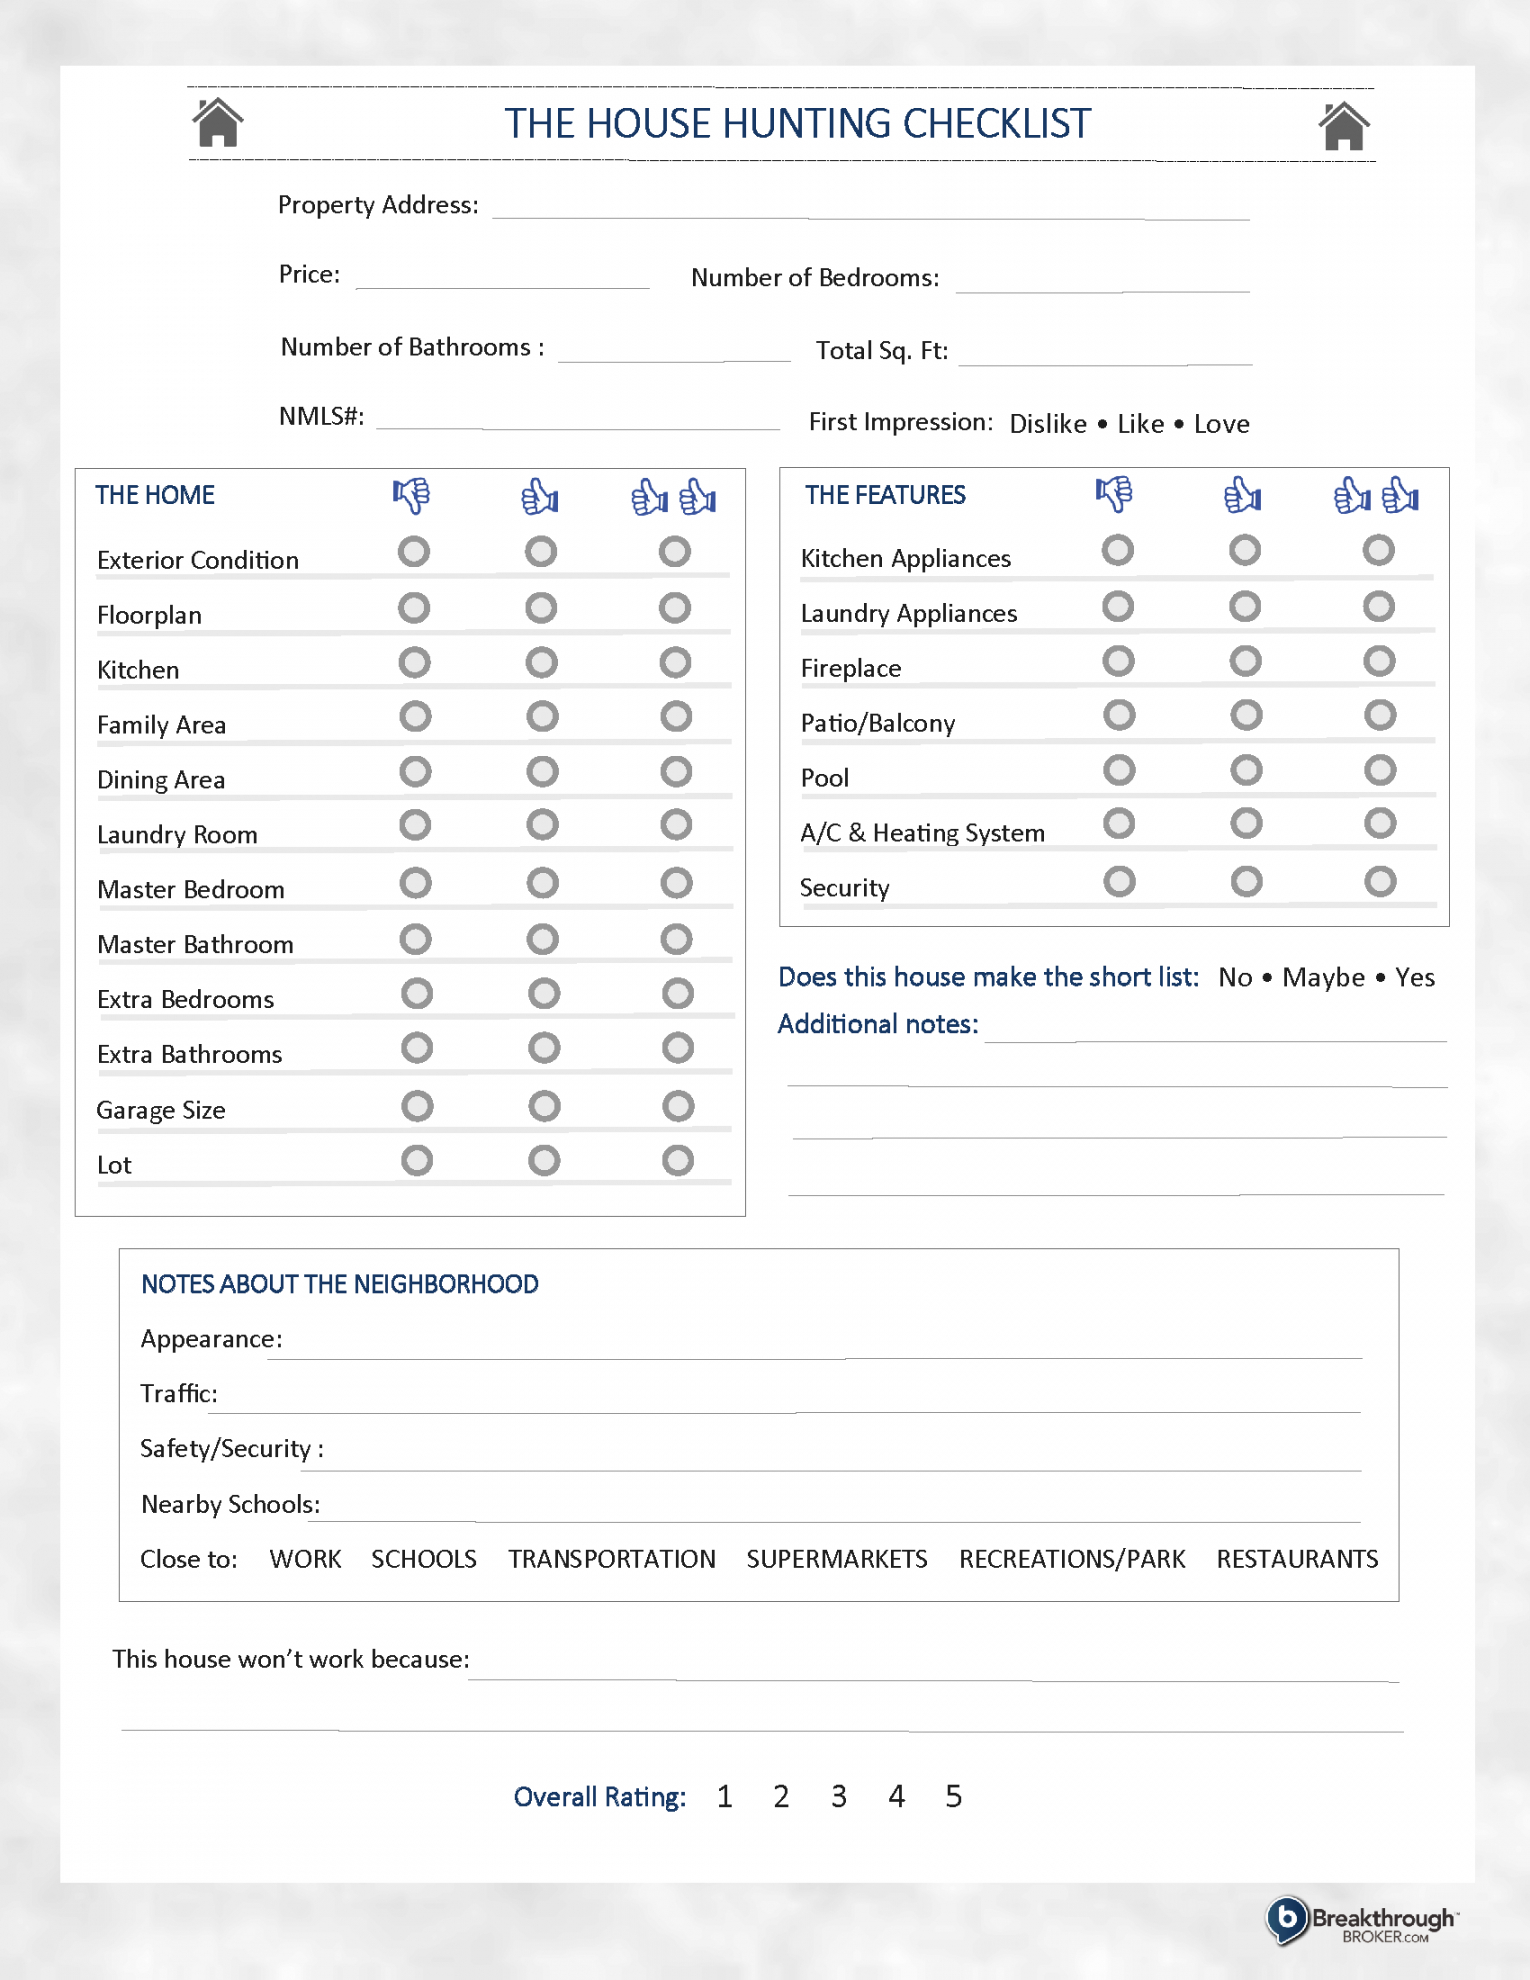Screen dimensions: 1530x1980
Task: Click the left house icon in header
Action: pyautogui.click(x=217, y=123)
